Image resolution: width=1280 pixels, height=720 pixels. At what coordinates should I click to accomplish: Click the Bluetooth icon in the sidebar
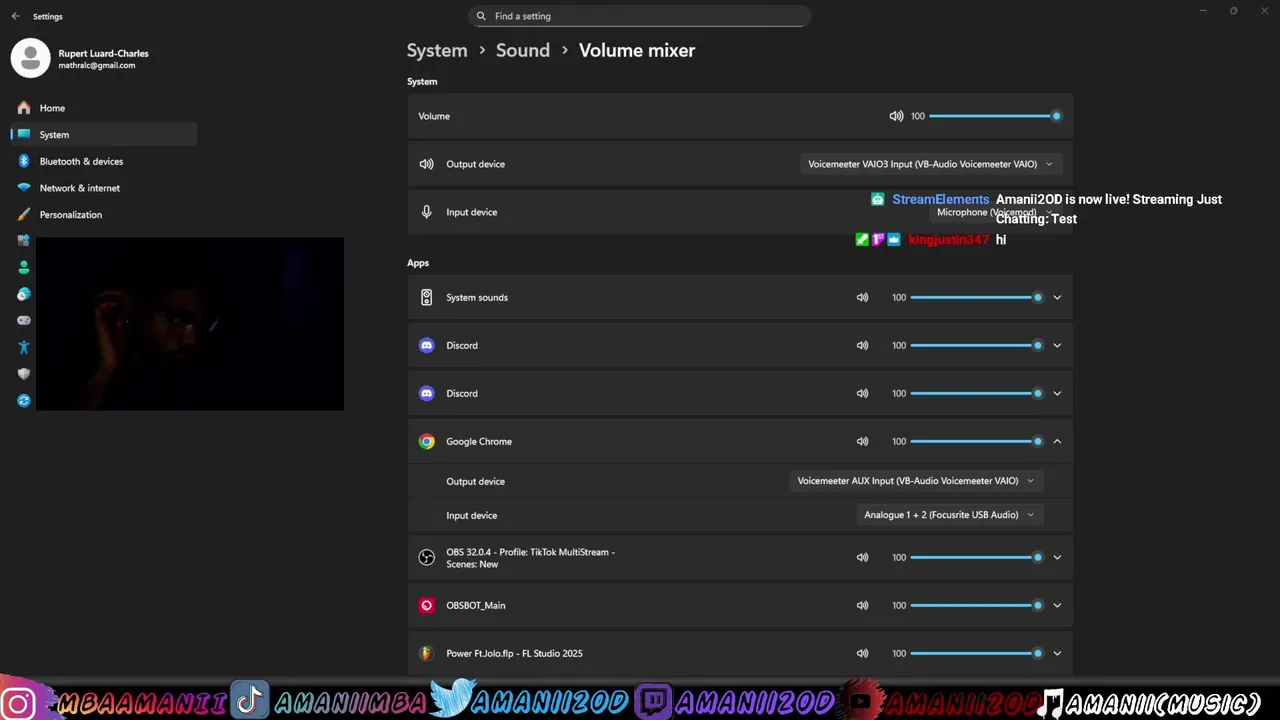pyautogui.click(x=24, y=161)
